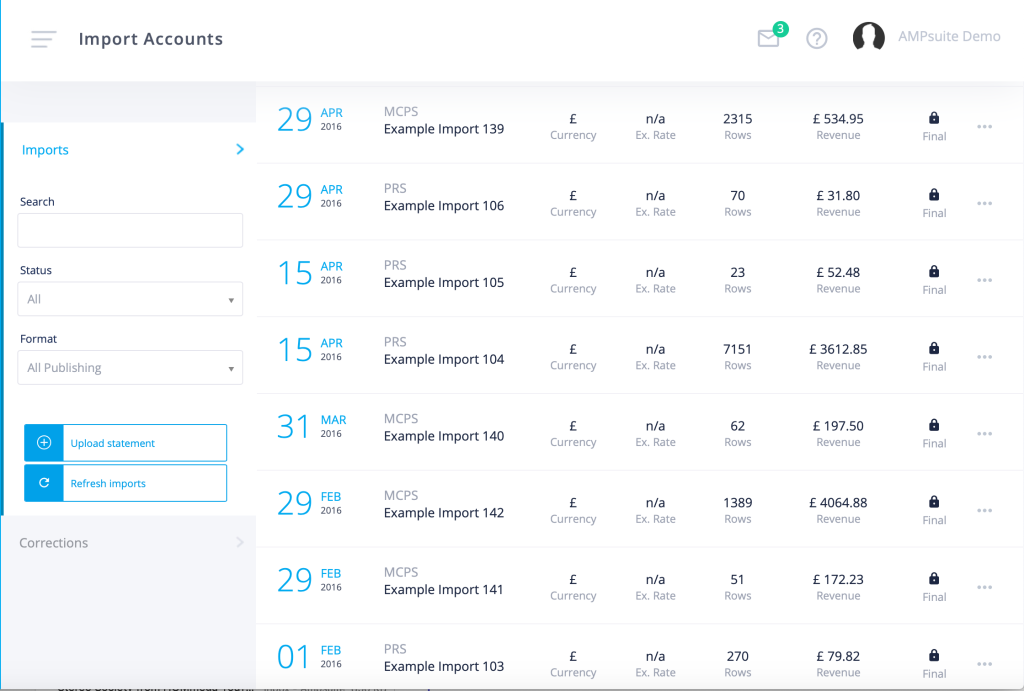The image size is (1024, 691).
Task: Click the plus icon on Upload statement
Action: point(44,443)
